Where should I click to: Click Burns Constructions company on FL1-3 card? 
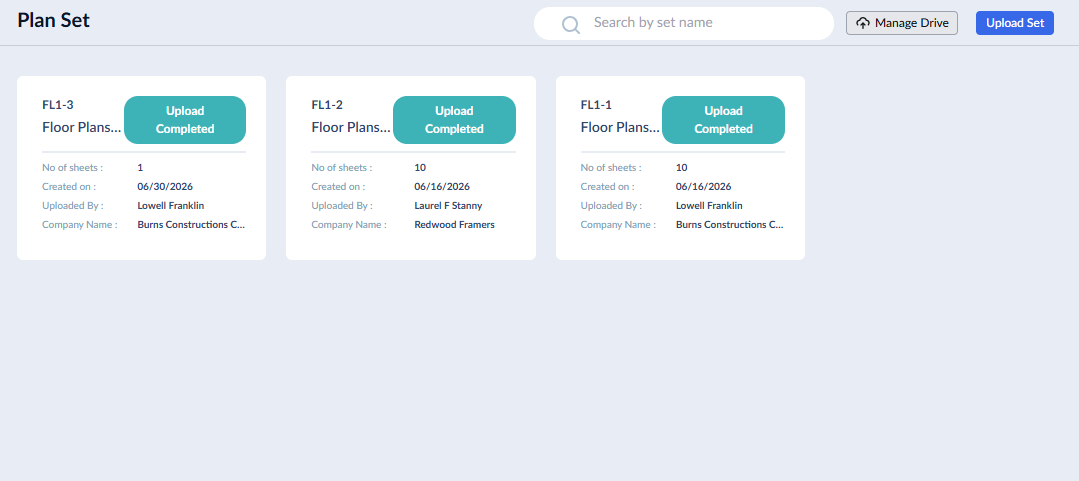click(x=191, y=225)
